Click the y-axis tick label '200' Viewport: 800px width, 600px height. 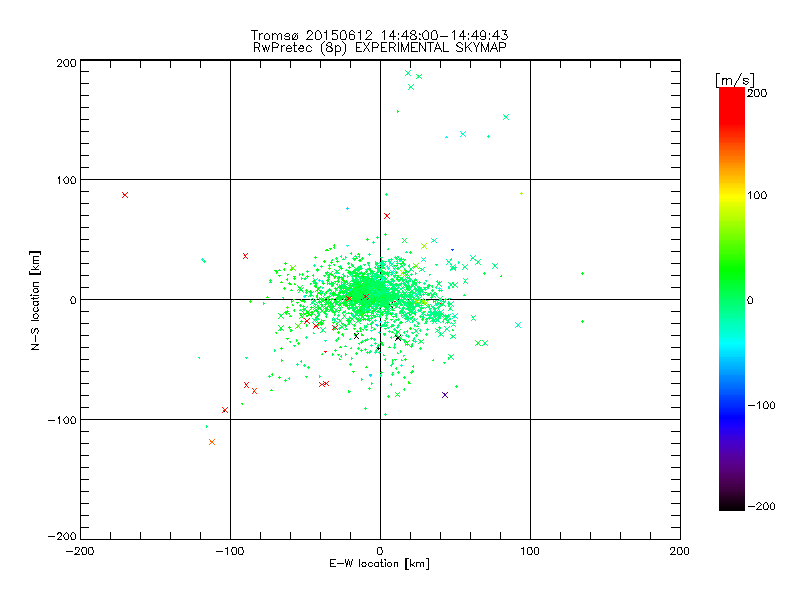[67, 63]
